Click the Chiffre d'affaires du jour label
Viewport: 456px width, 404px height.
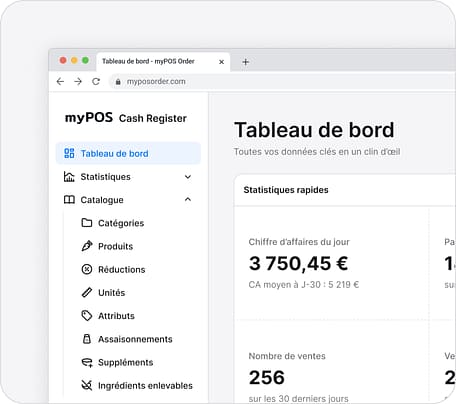click(x=299, y=242)
